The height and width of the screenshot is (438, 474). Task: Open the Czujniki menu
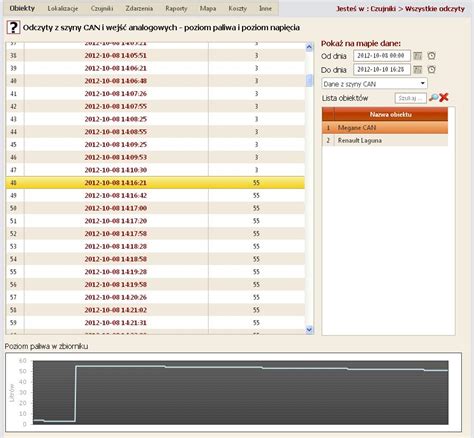(102, 8)
